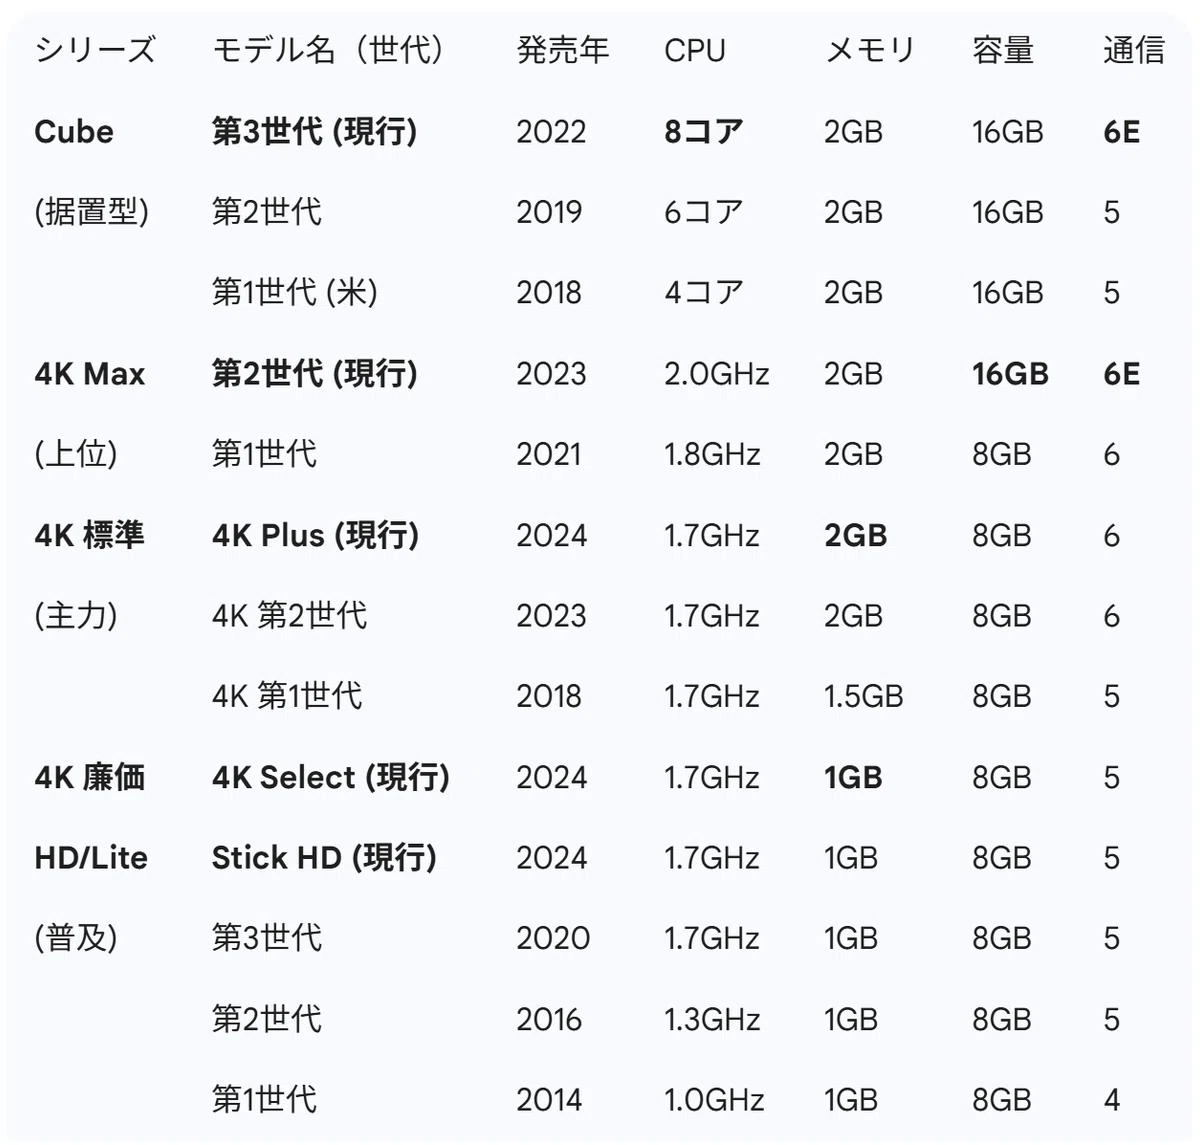
Task: Click the 4K Plus (現行) model cell
Action: 315,535
